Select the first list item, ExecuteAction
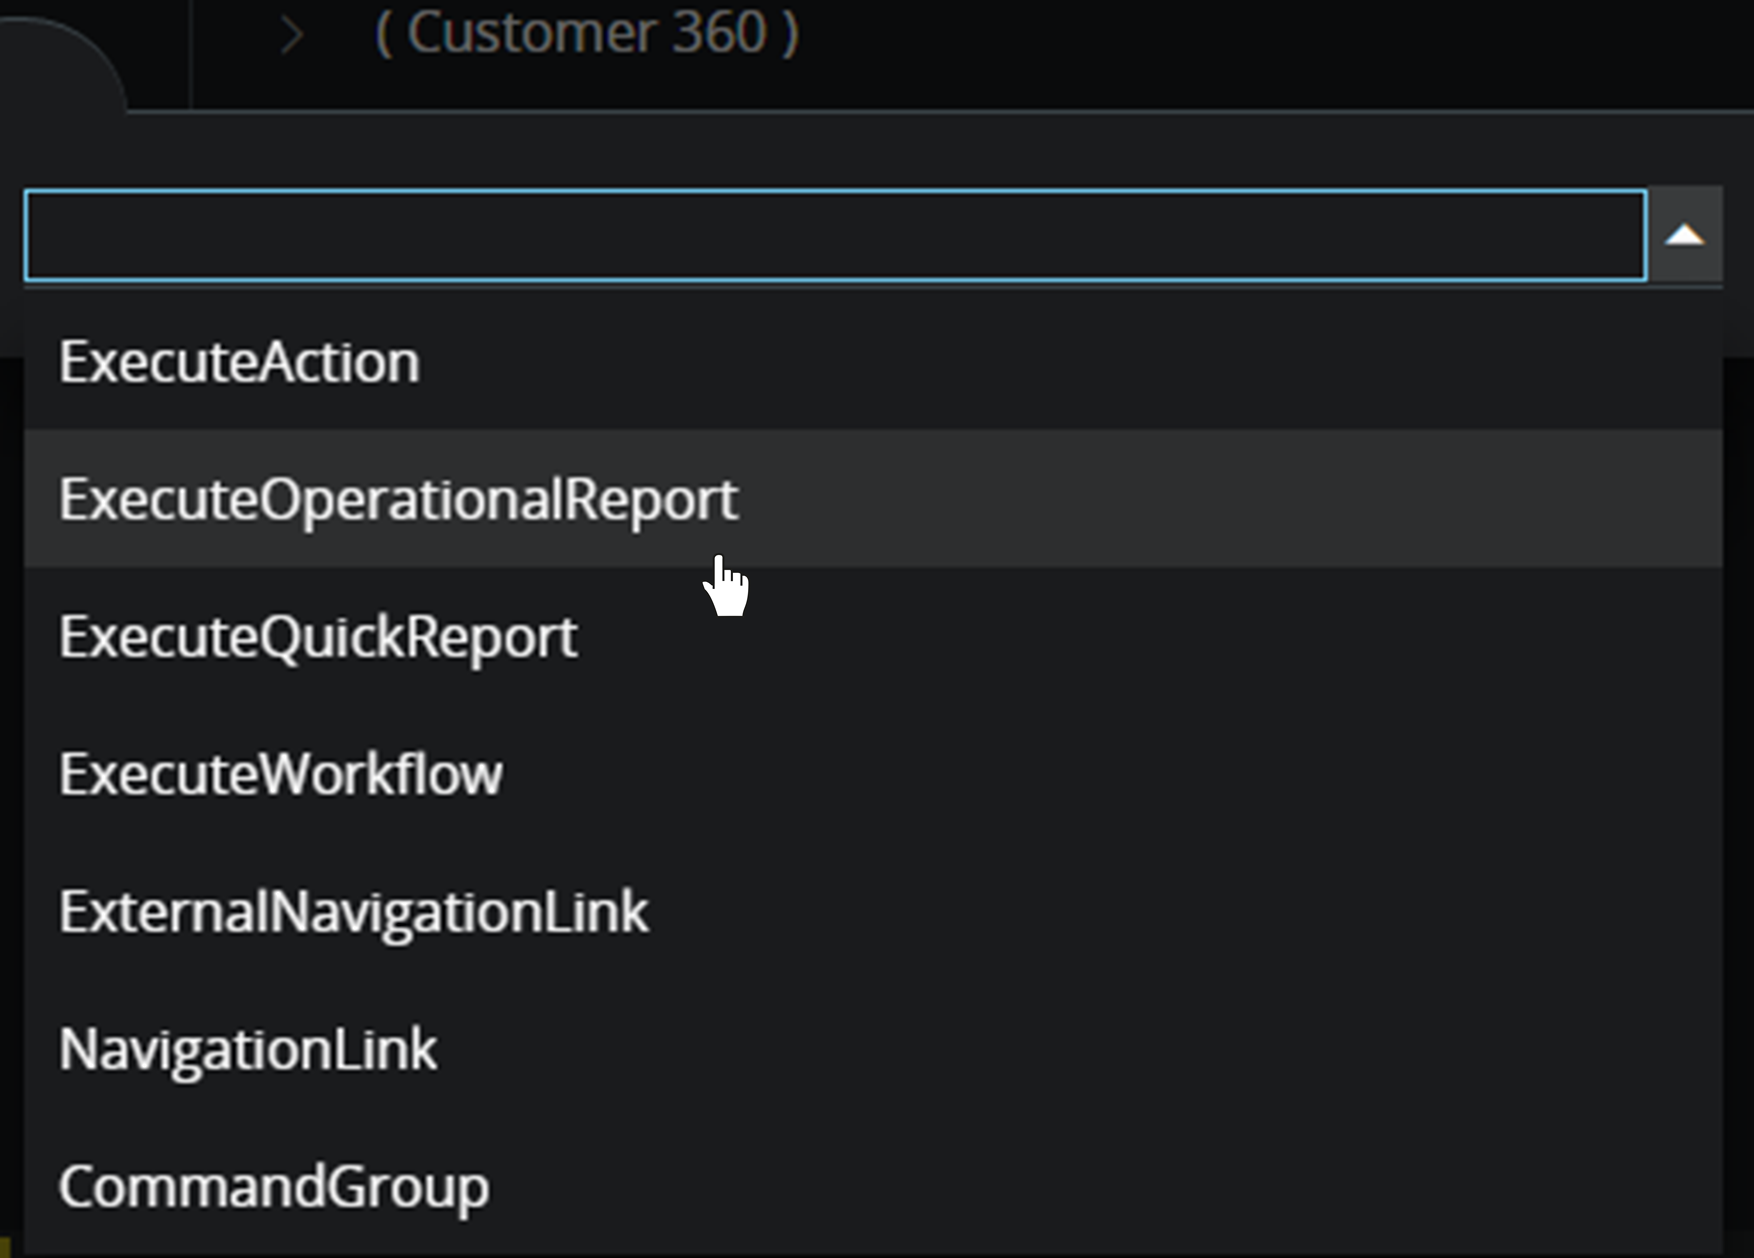 (239, 362)
